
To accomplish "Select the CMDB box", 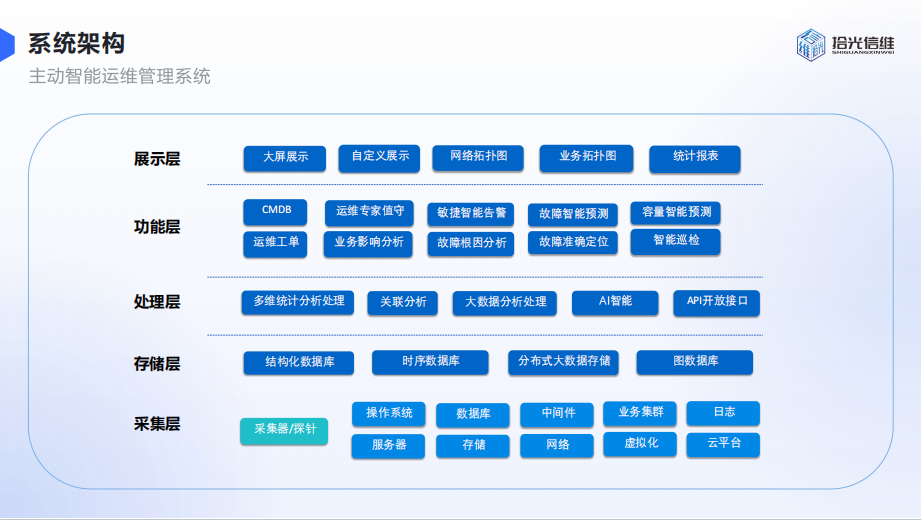I will [x=275, y=212].
